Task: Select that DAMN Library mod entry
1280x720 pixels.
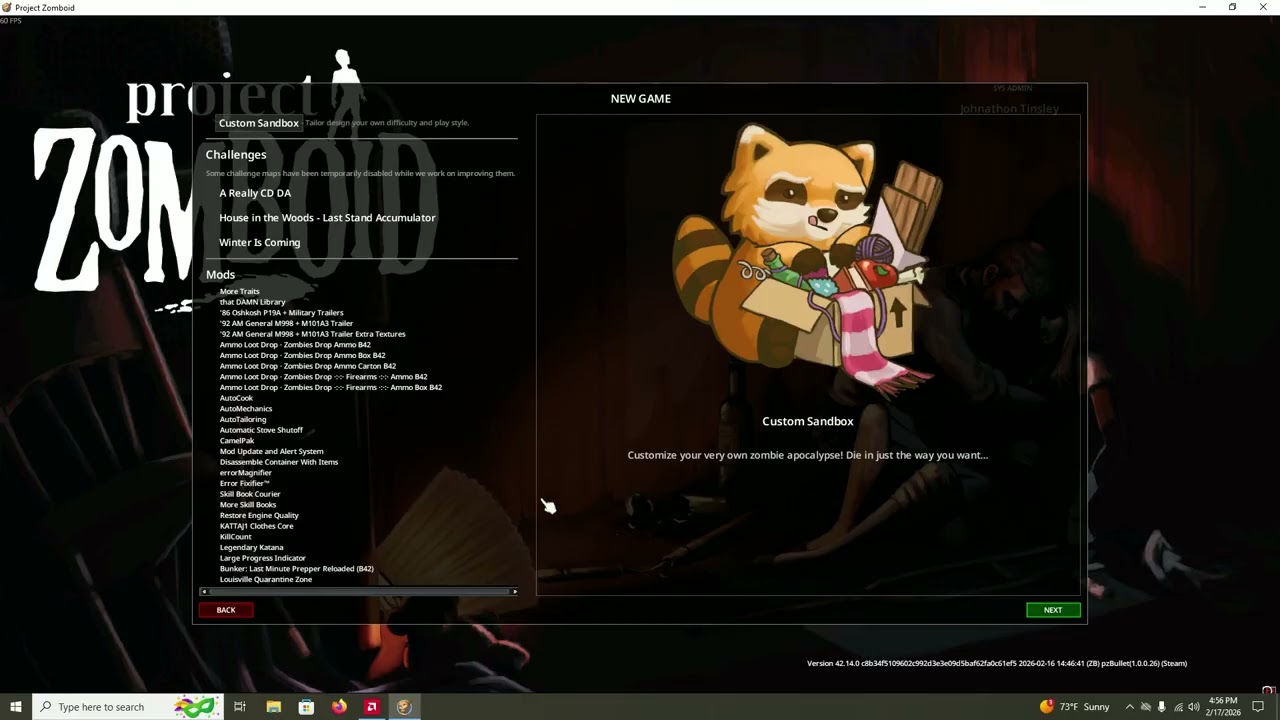Action: point(252,302)
